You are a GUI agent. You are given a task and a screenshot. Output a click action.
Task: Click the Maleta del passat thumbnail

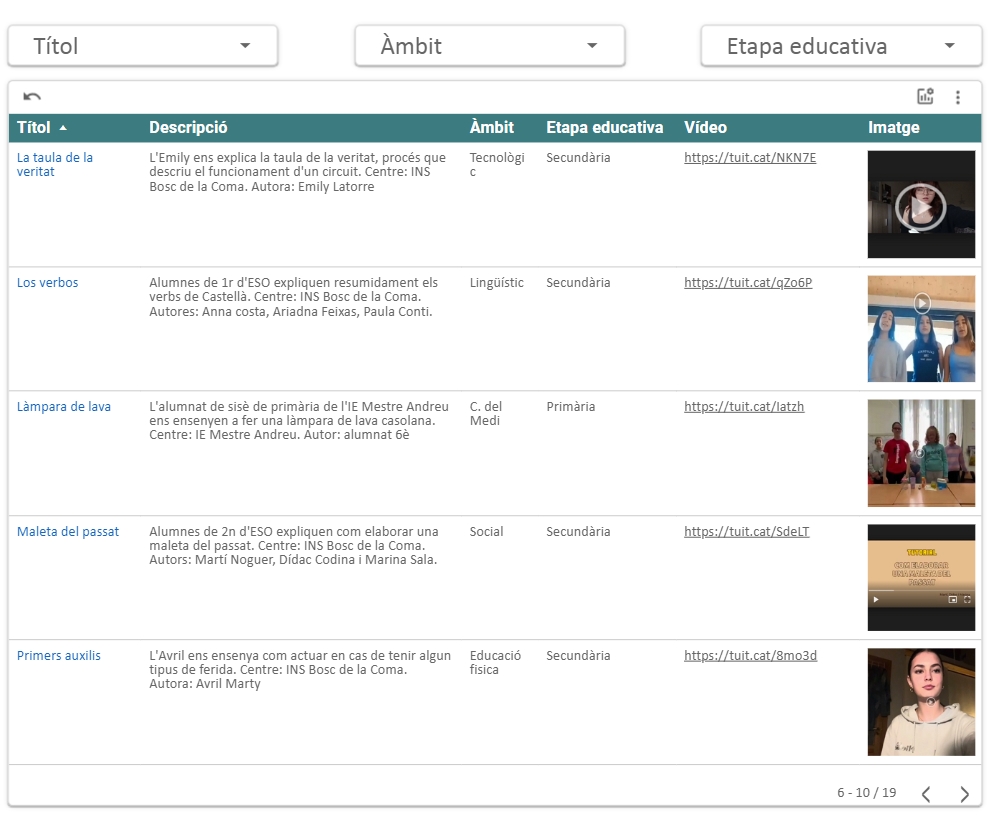(920, 578)
